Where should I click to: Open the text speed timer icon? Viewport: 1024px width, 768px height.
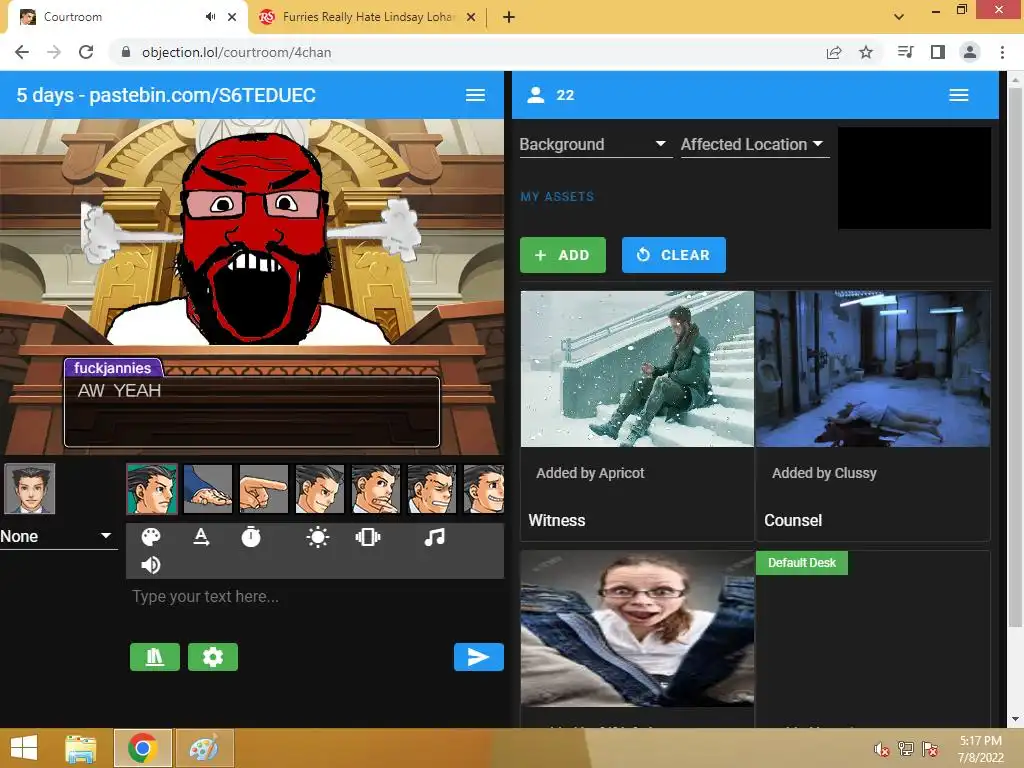point(251,537)
